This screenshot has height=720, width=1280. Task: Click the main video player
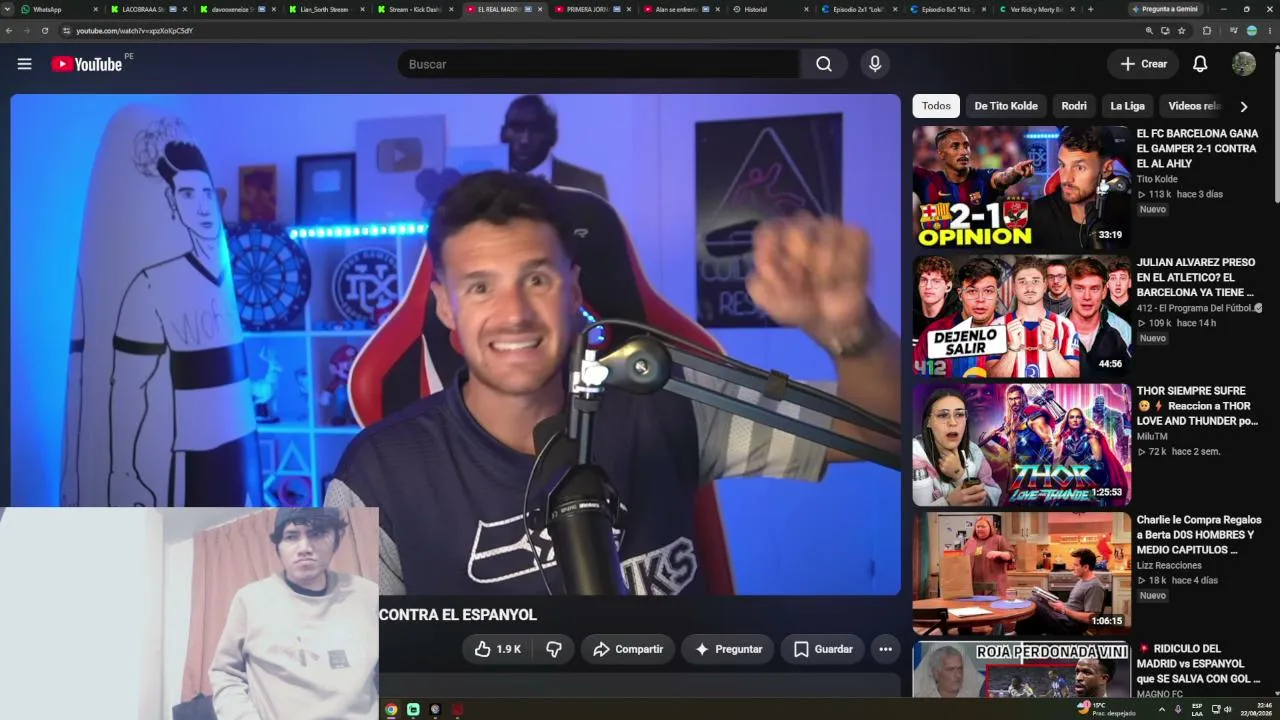tap(456, 345)
